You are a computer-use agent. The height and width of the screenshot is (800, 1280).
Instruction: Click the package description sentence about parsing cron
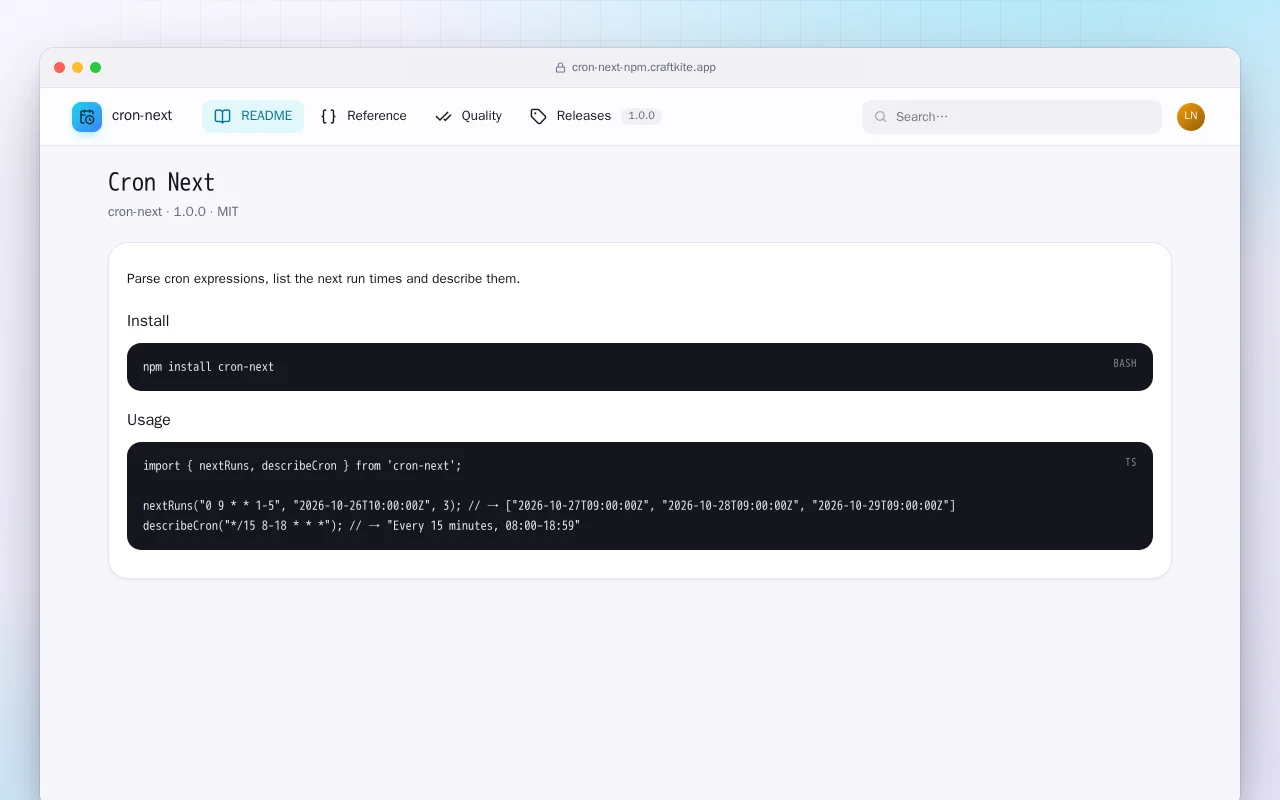point(323,279)
